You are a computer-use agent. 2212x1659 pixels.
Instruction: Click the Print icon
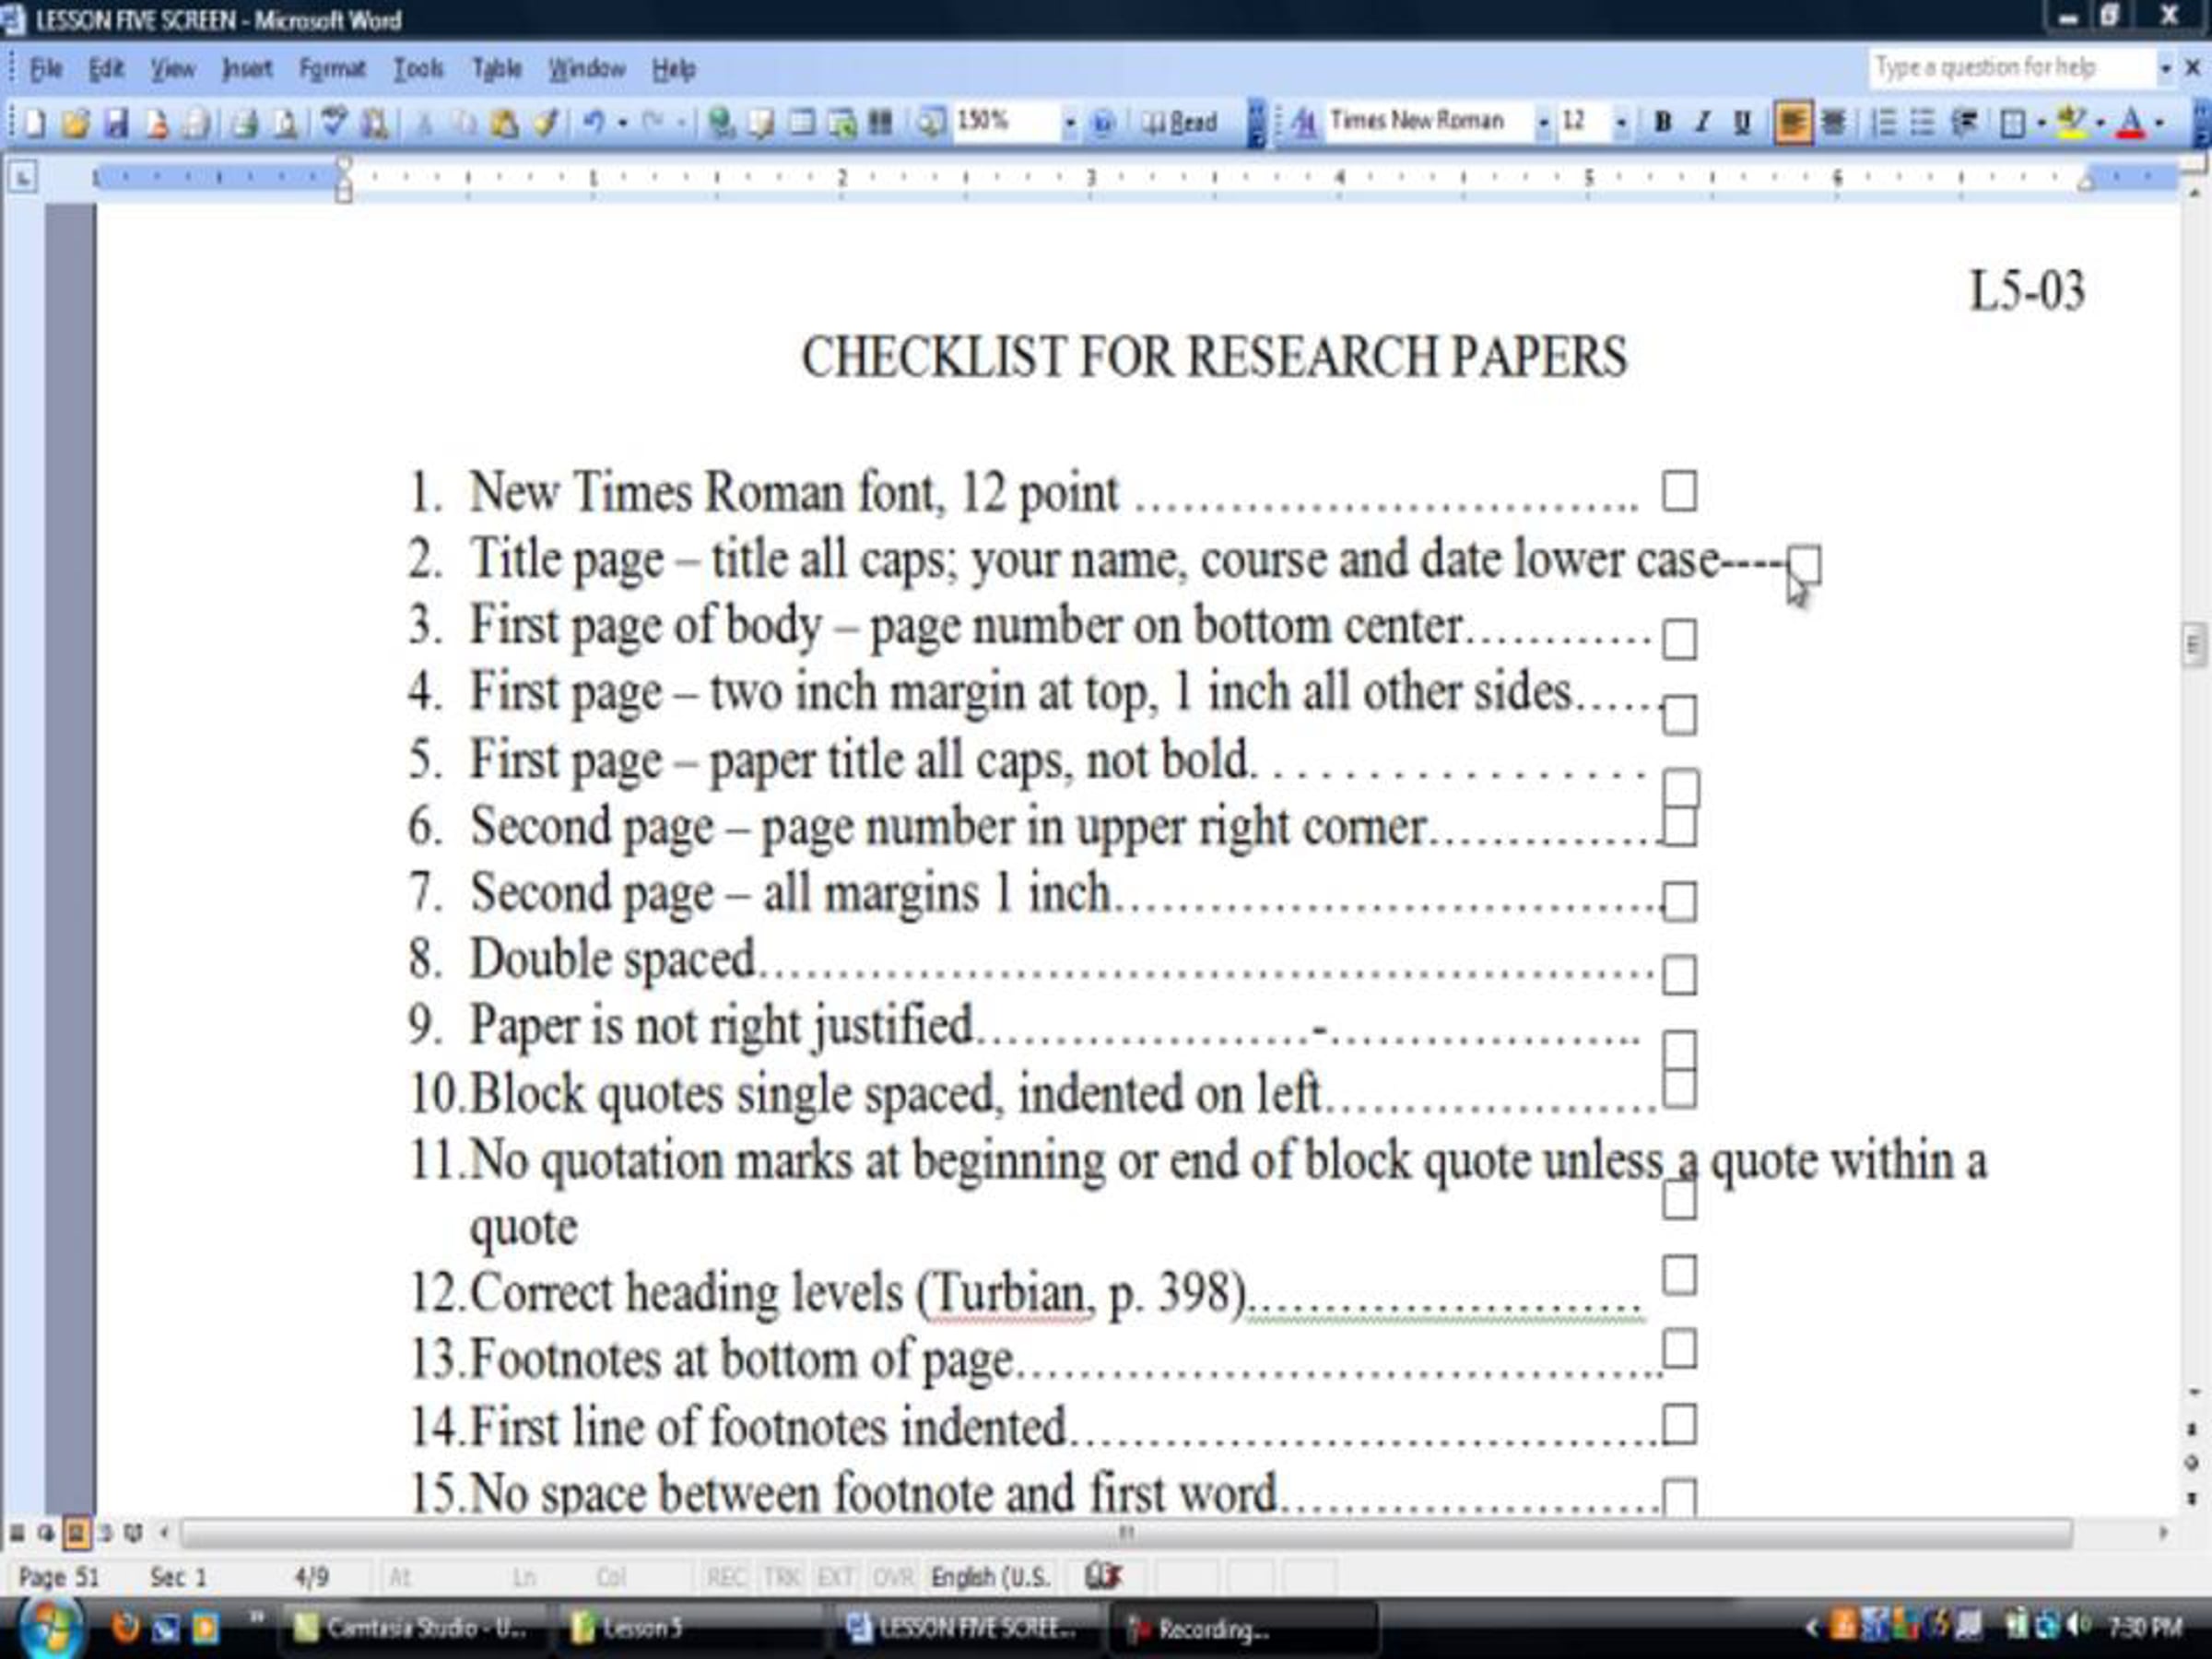pos(243,123)
